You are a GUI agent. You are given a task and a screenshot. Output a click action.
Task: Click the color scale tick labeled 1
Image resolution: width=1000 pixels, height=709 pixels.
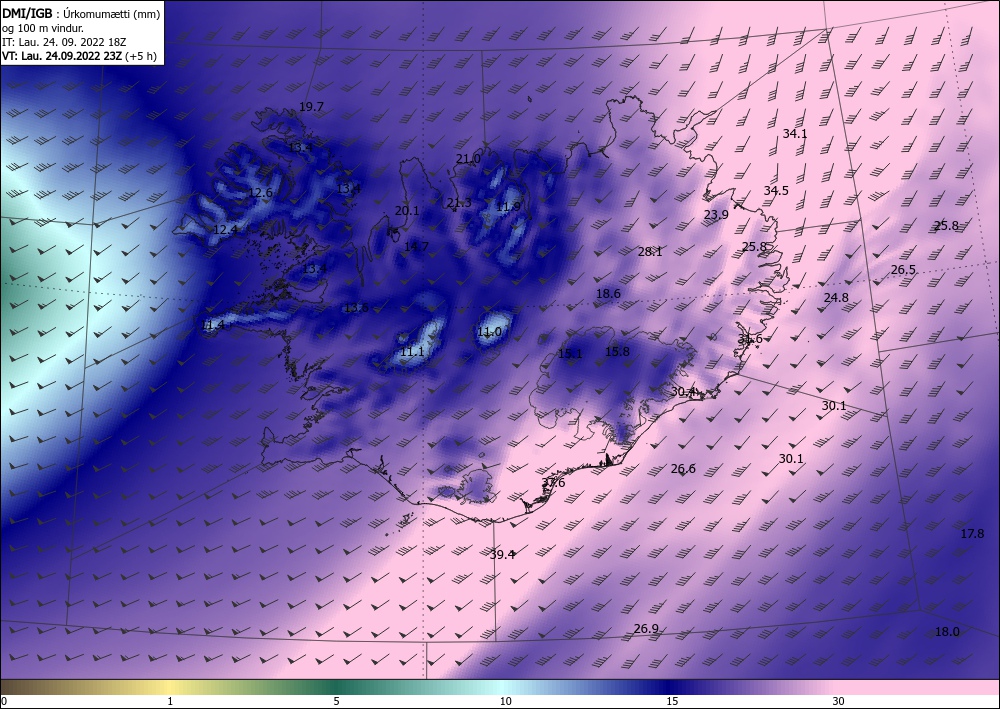(170, 702)
